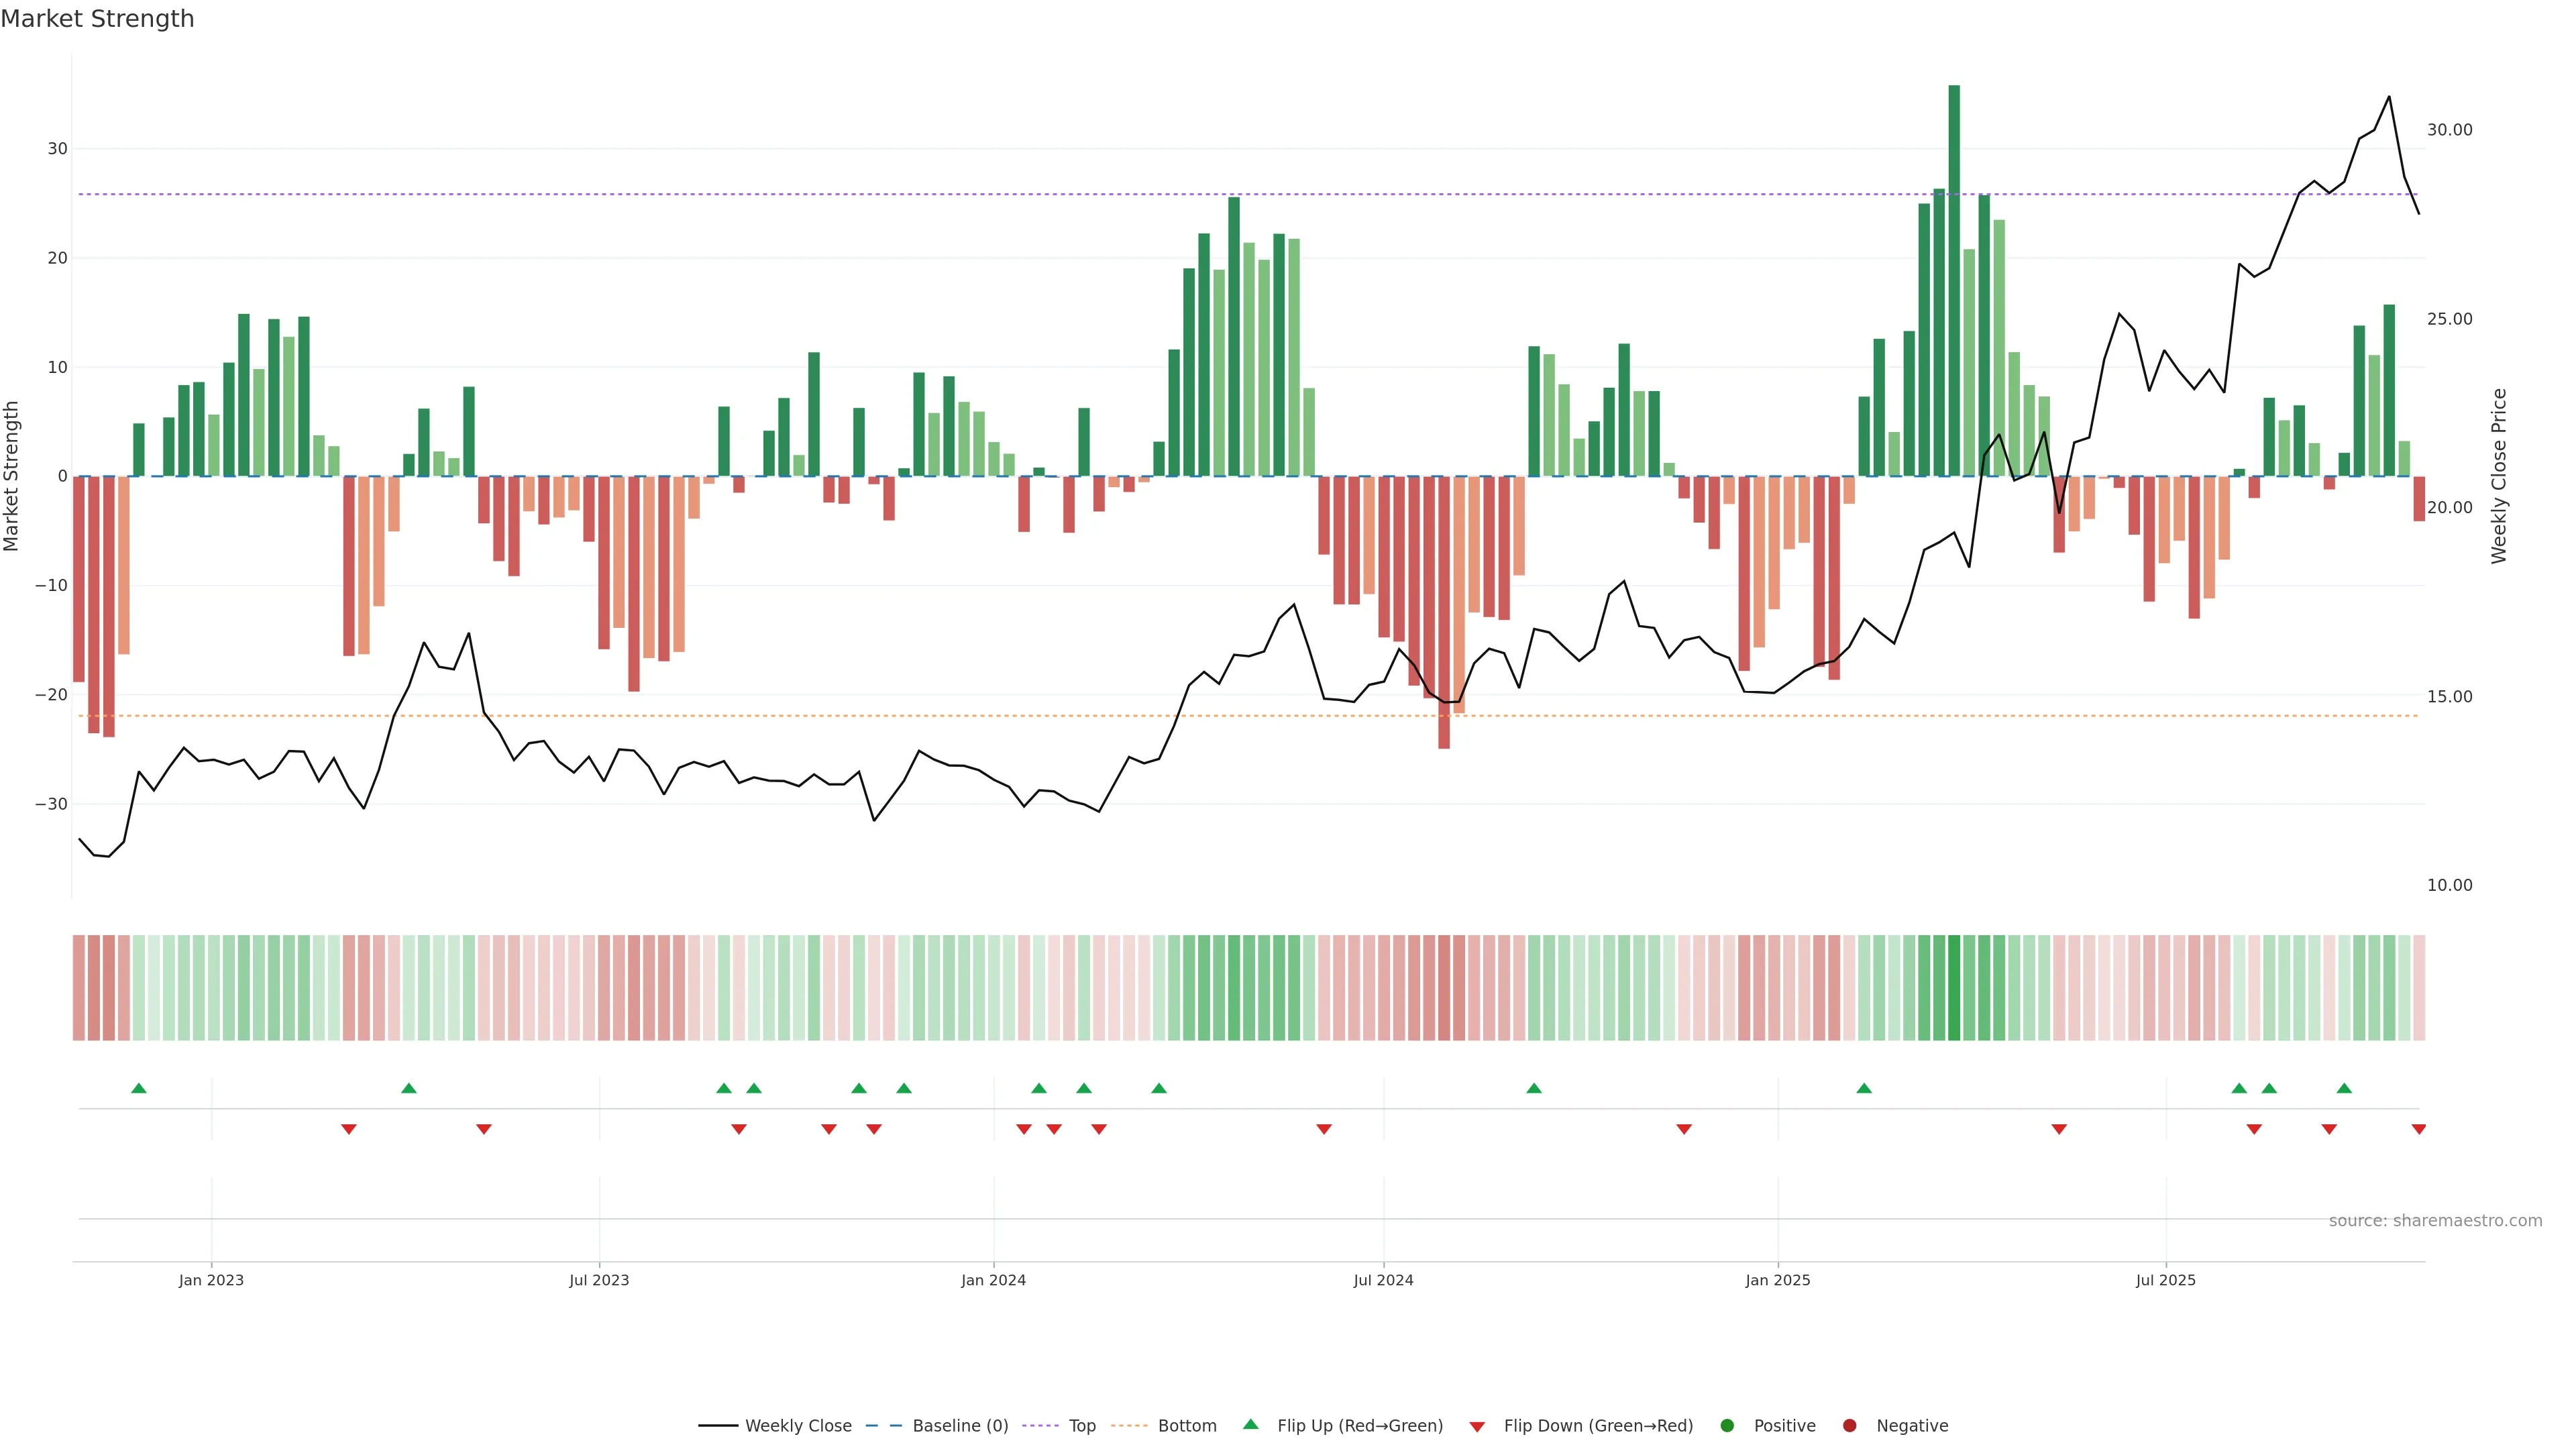
Task: Click the Weekly Close Price axis title
Action: (x=2499, y=476)
